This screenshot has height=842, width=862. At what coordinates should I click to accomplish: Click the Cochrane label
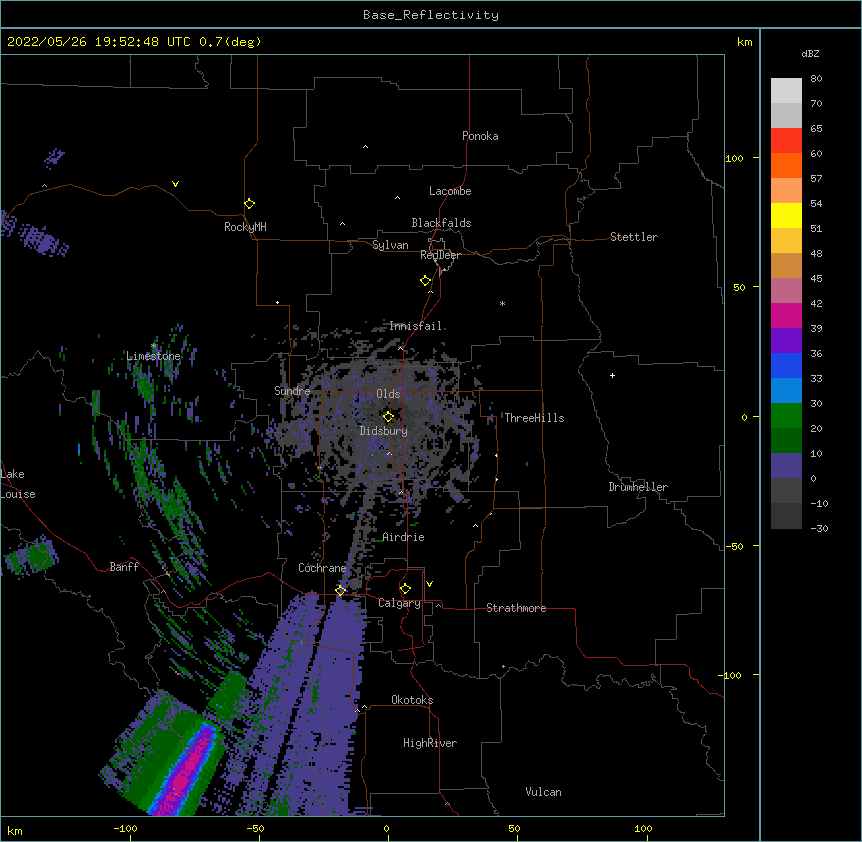point(322,568)
